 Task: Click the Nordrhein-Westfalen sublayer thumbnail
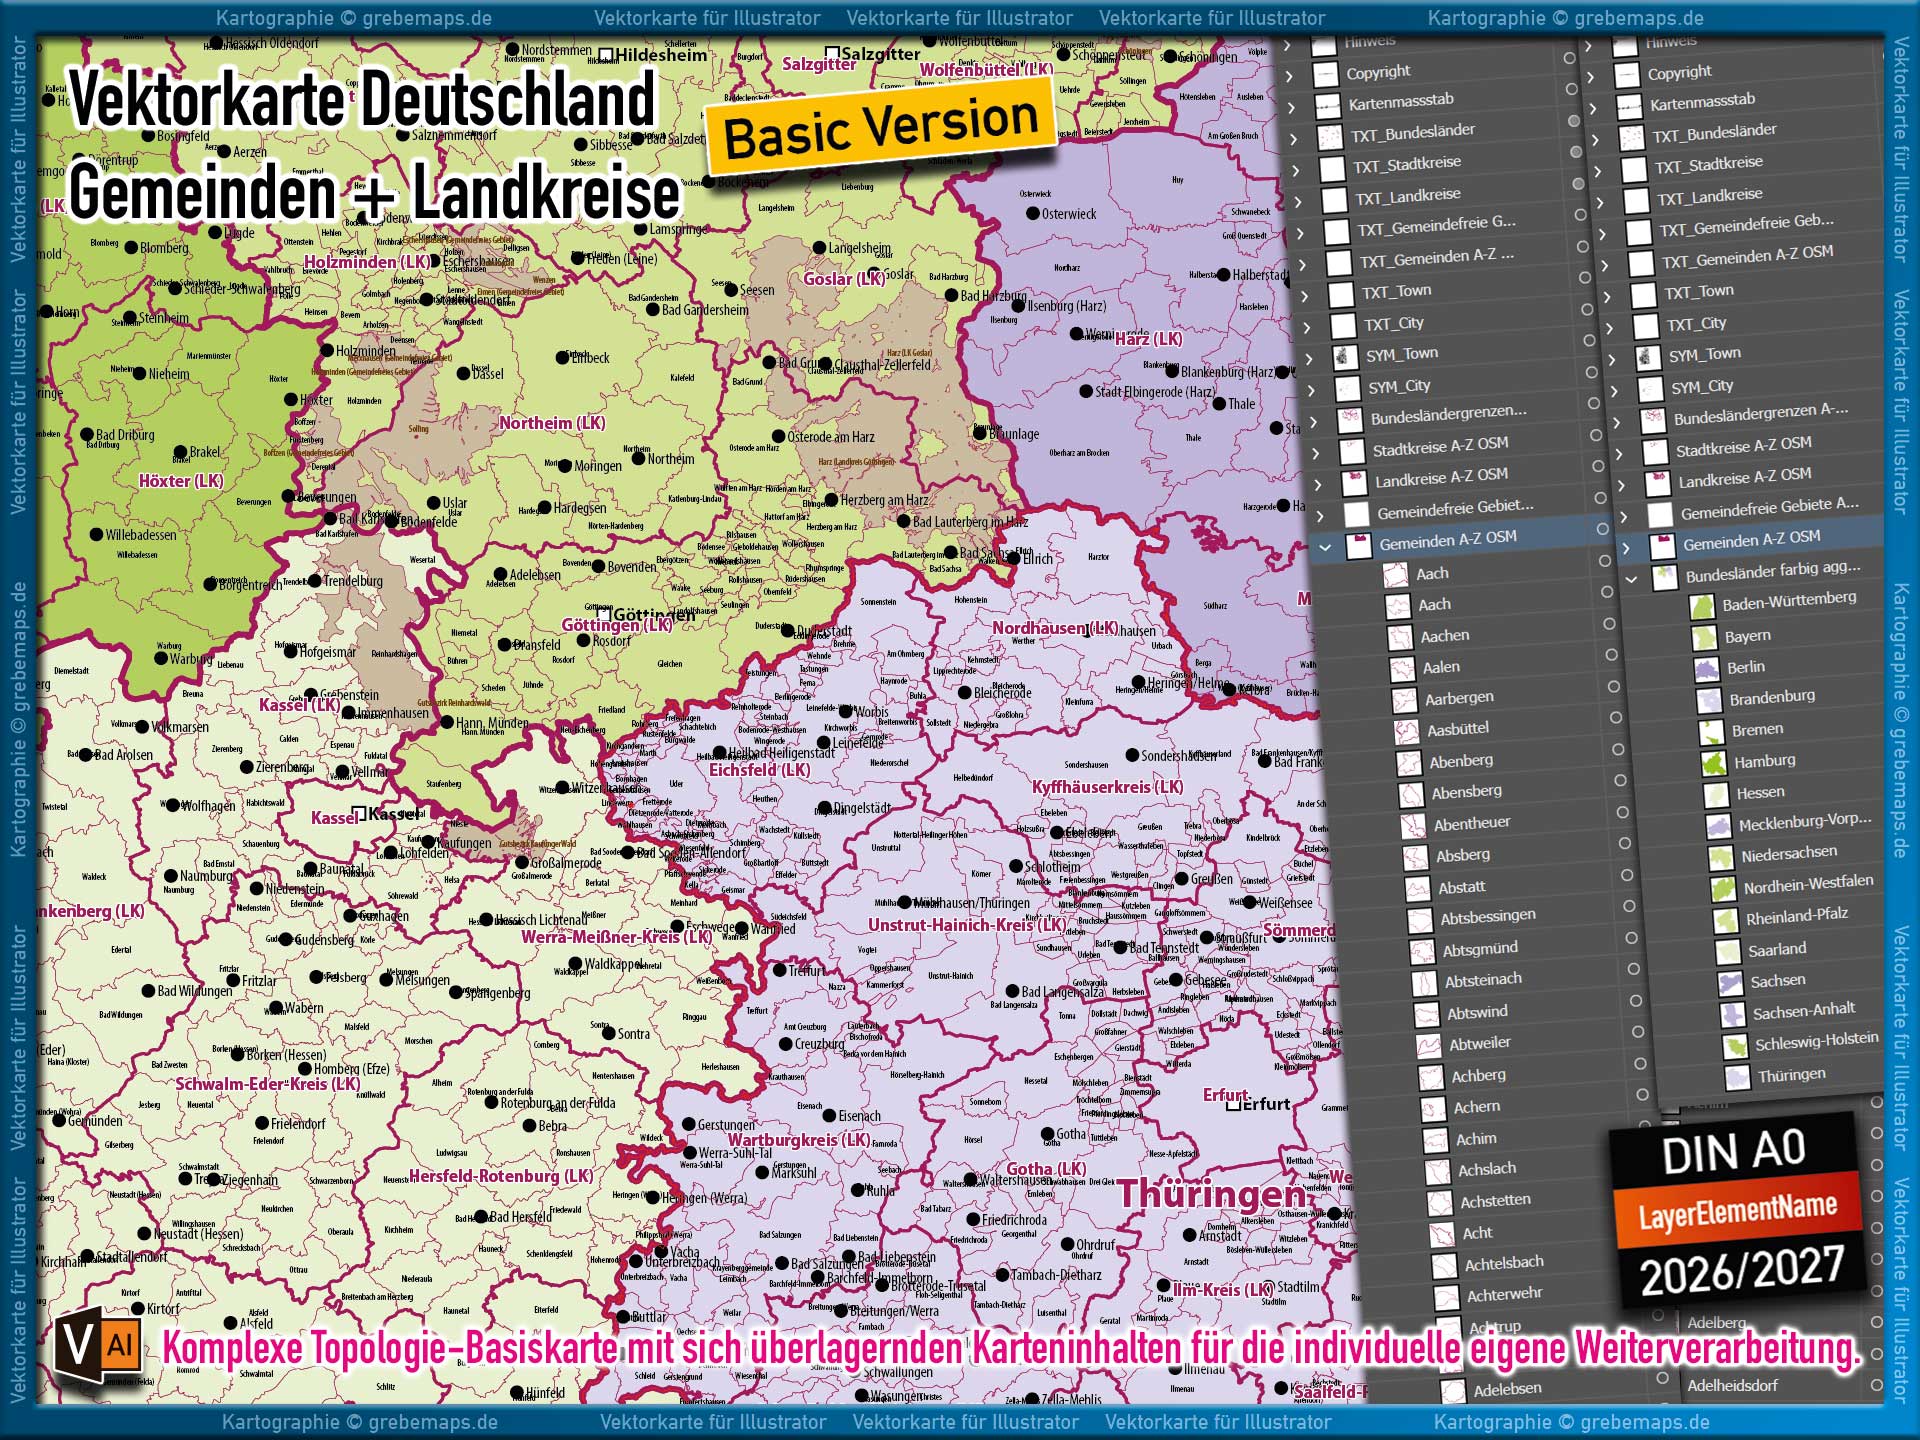1721,888
